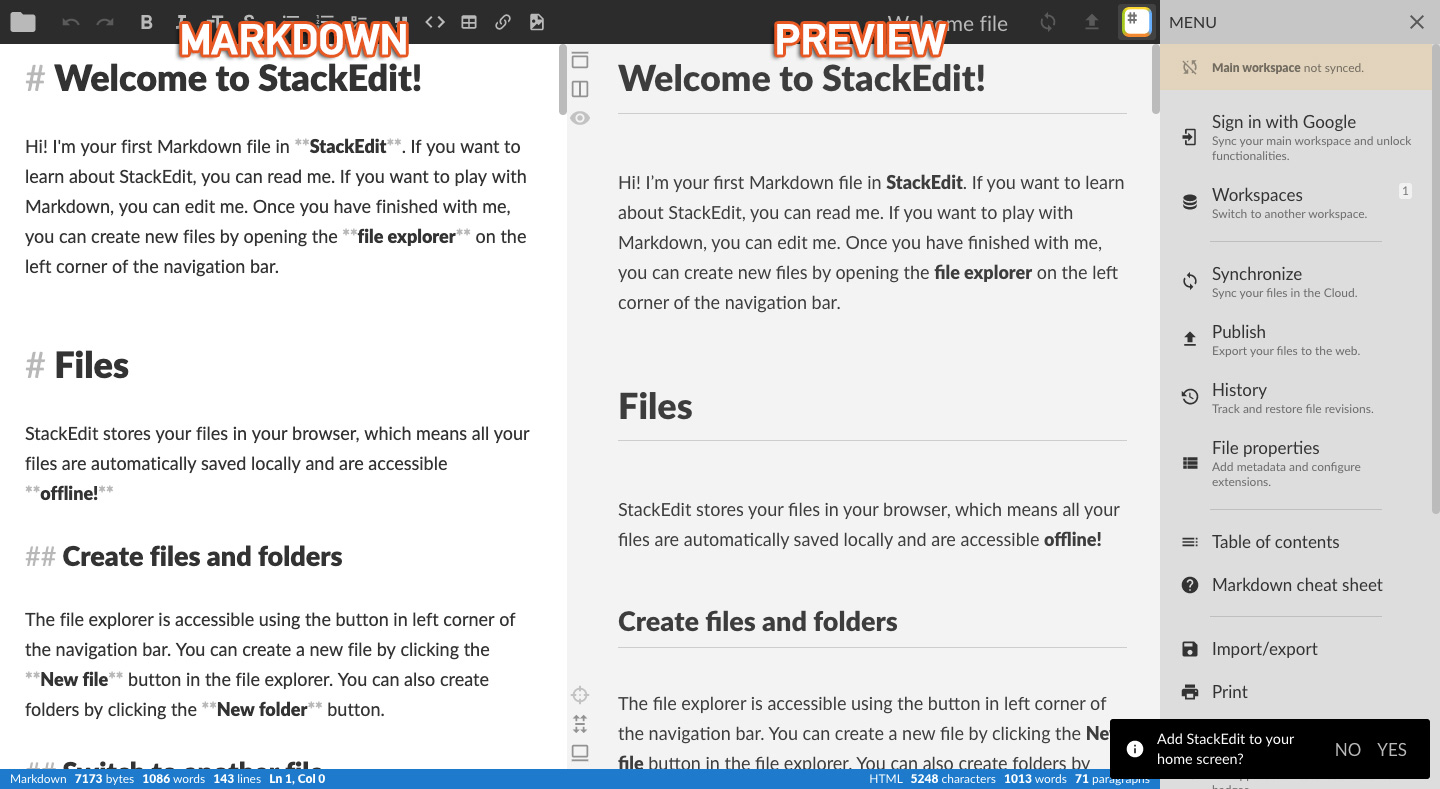Click the publish upload icon in navigation bar
1440x789 pixels.
(x=1092, y=22)
